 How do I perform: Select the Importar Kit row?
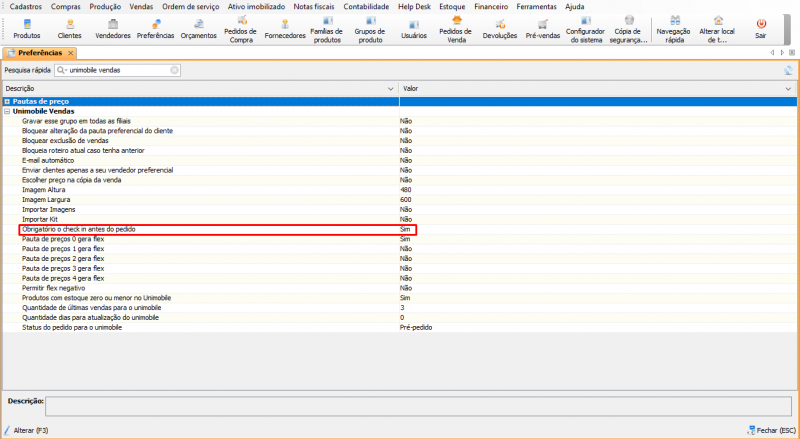point(400,220)
